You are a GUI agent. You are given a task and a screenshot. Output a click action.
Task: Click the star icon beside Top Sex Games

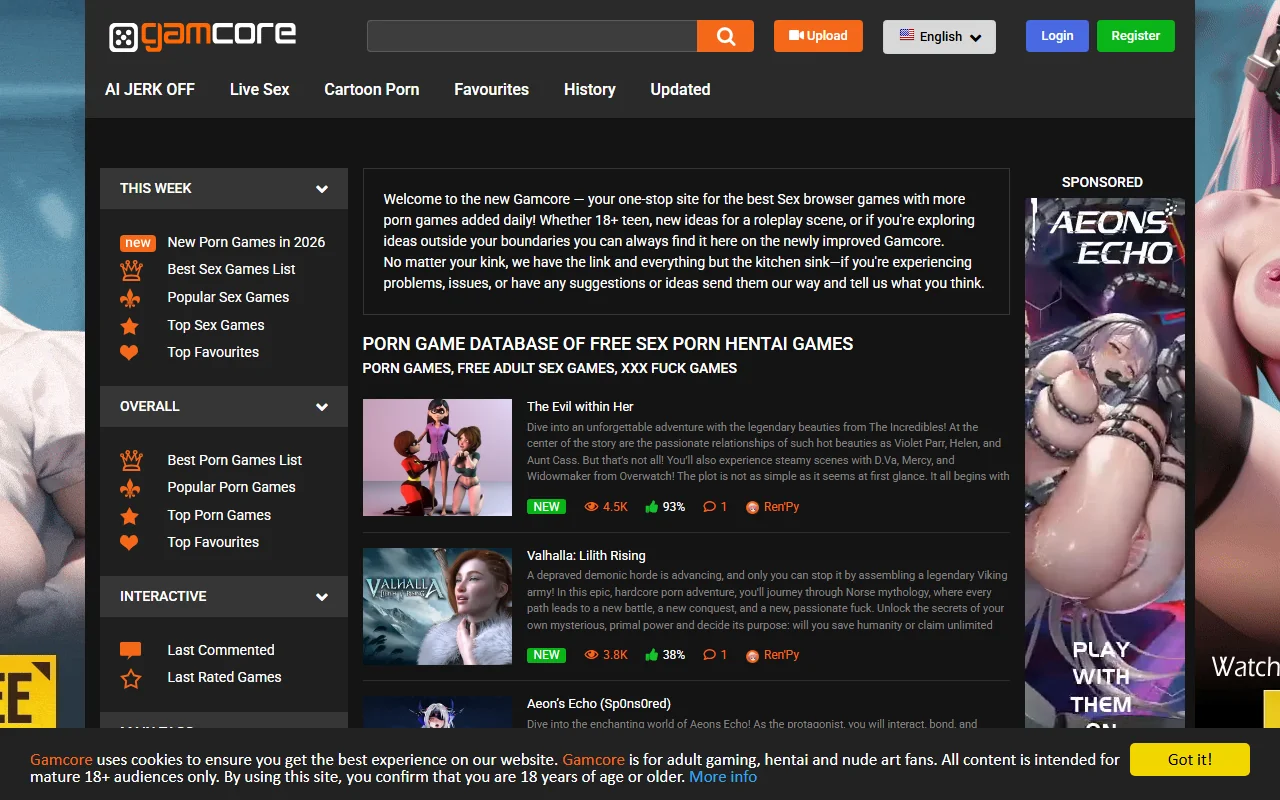pyautogui.click(x=130, y=325)
